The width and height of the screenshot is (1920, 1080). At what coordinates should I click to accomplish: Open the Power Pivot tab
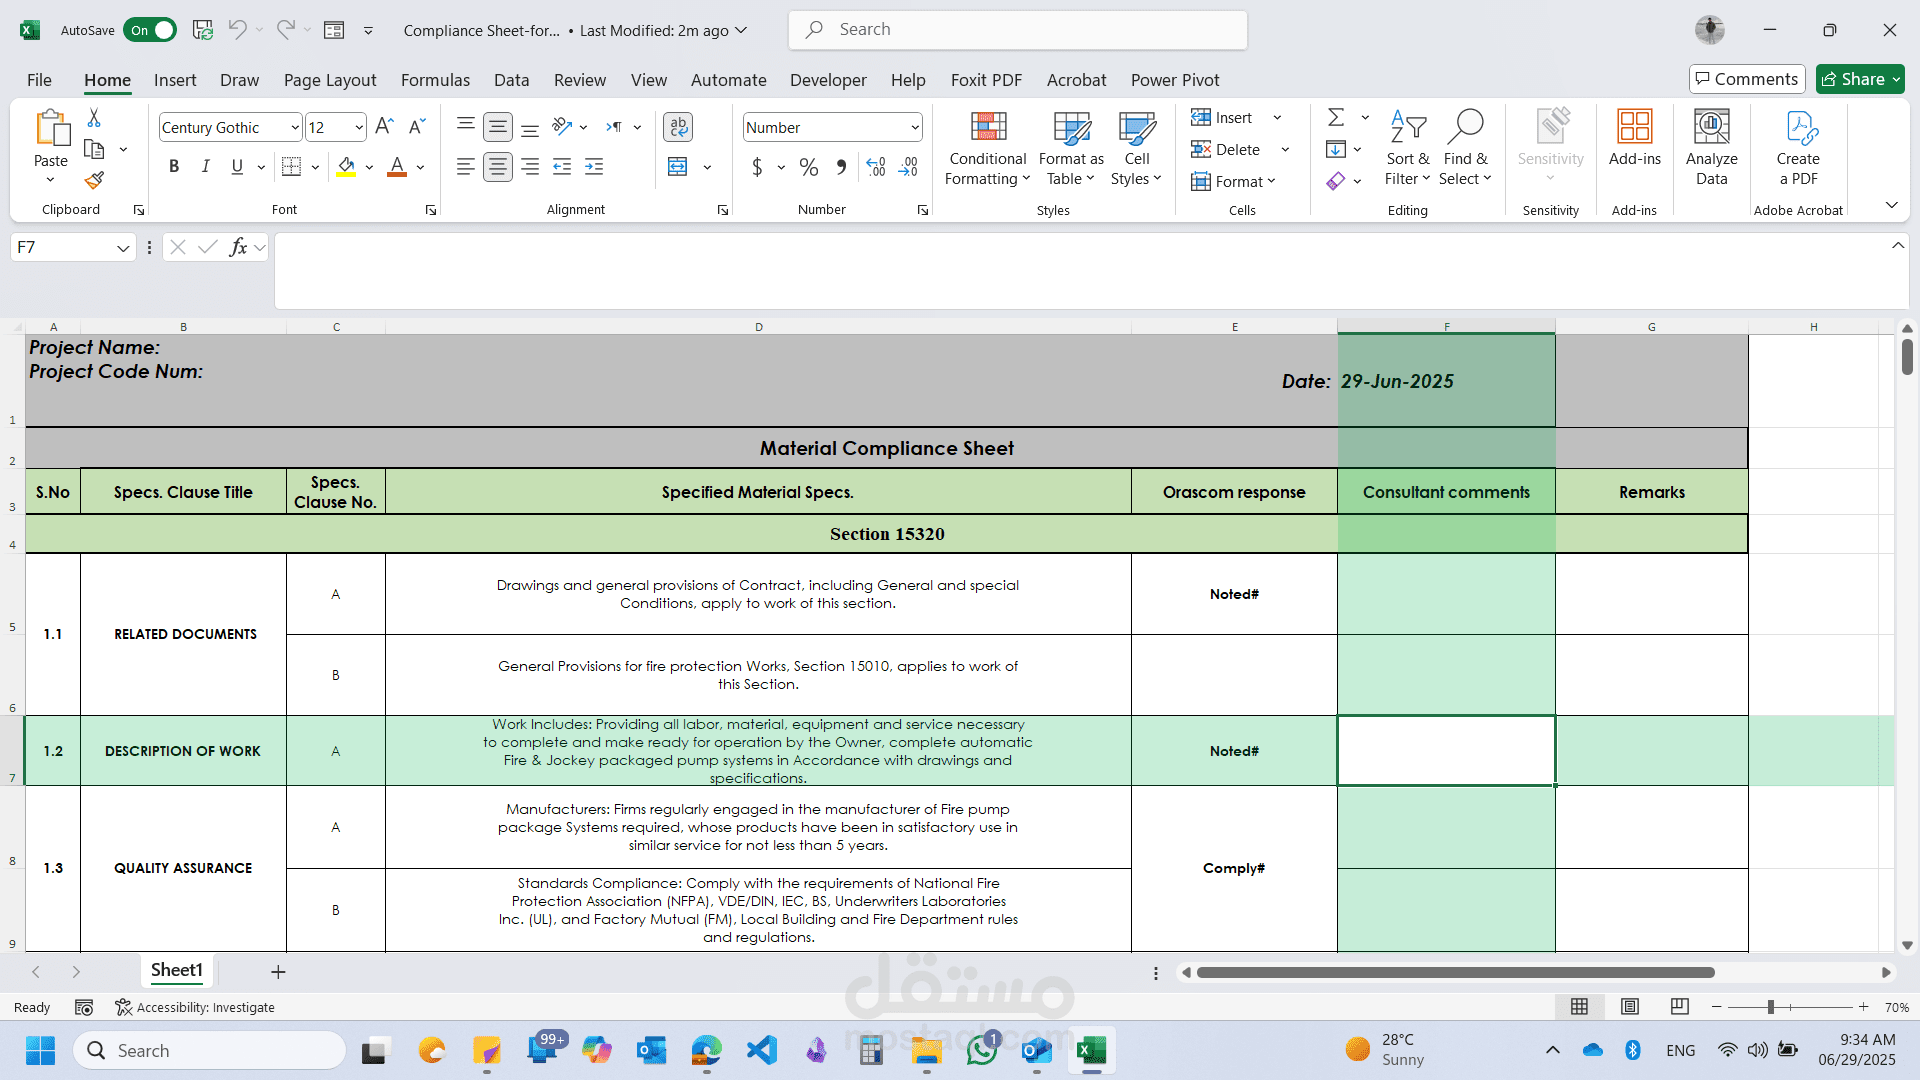coord(1175,80)
